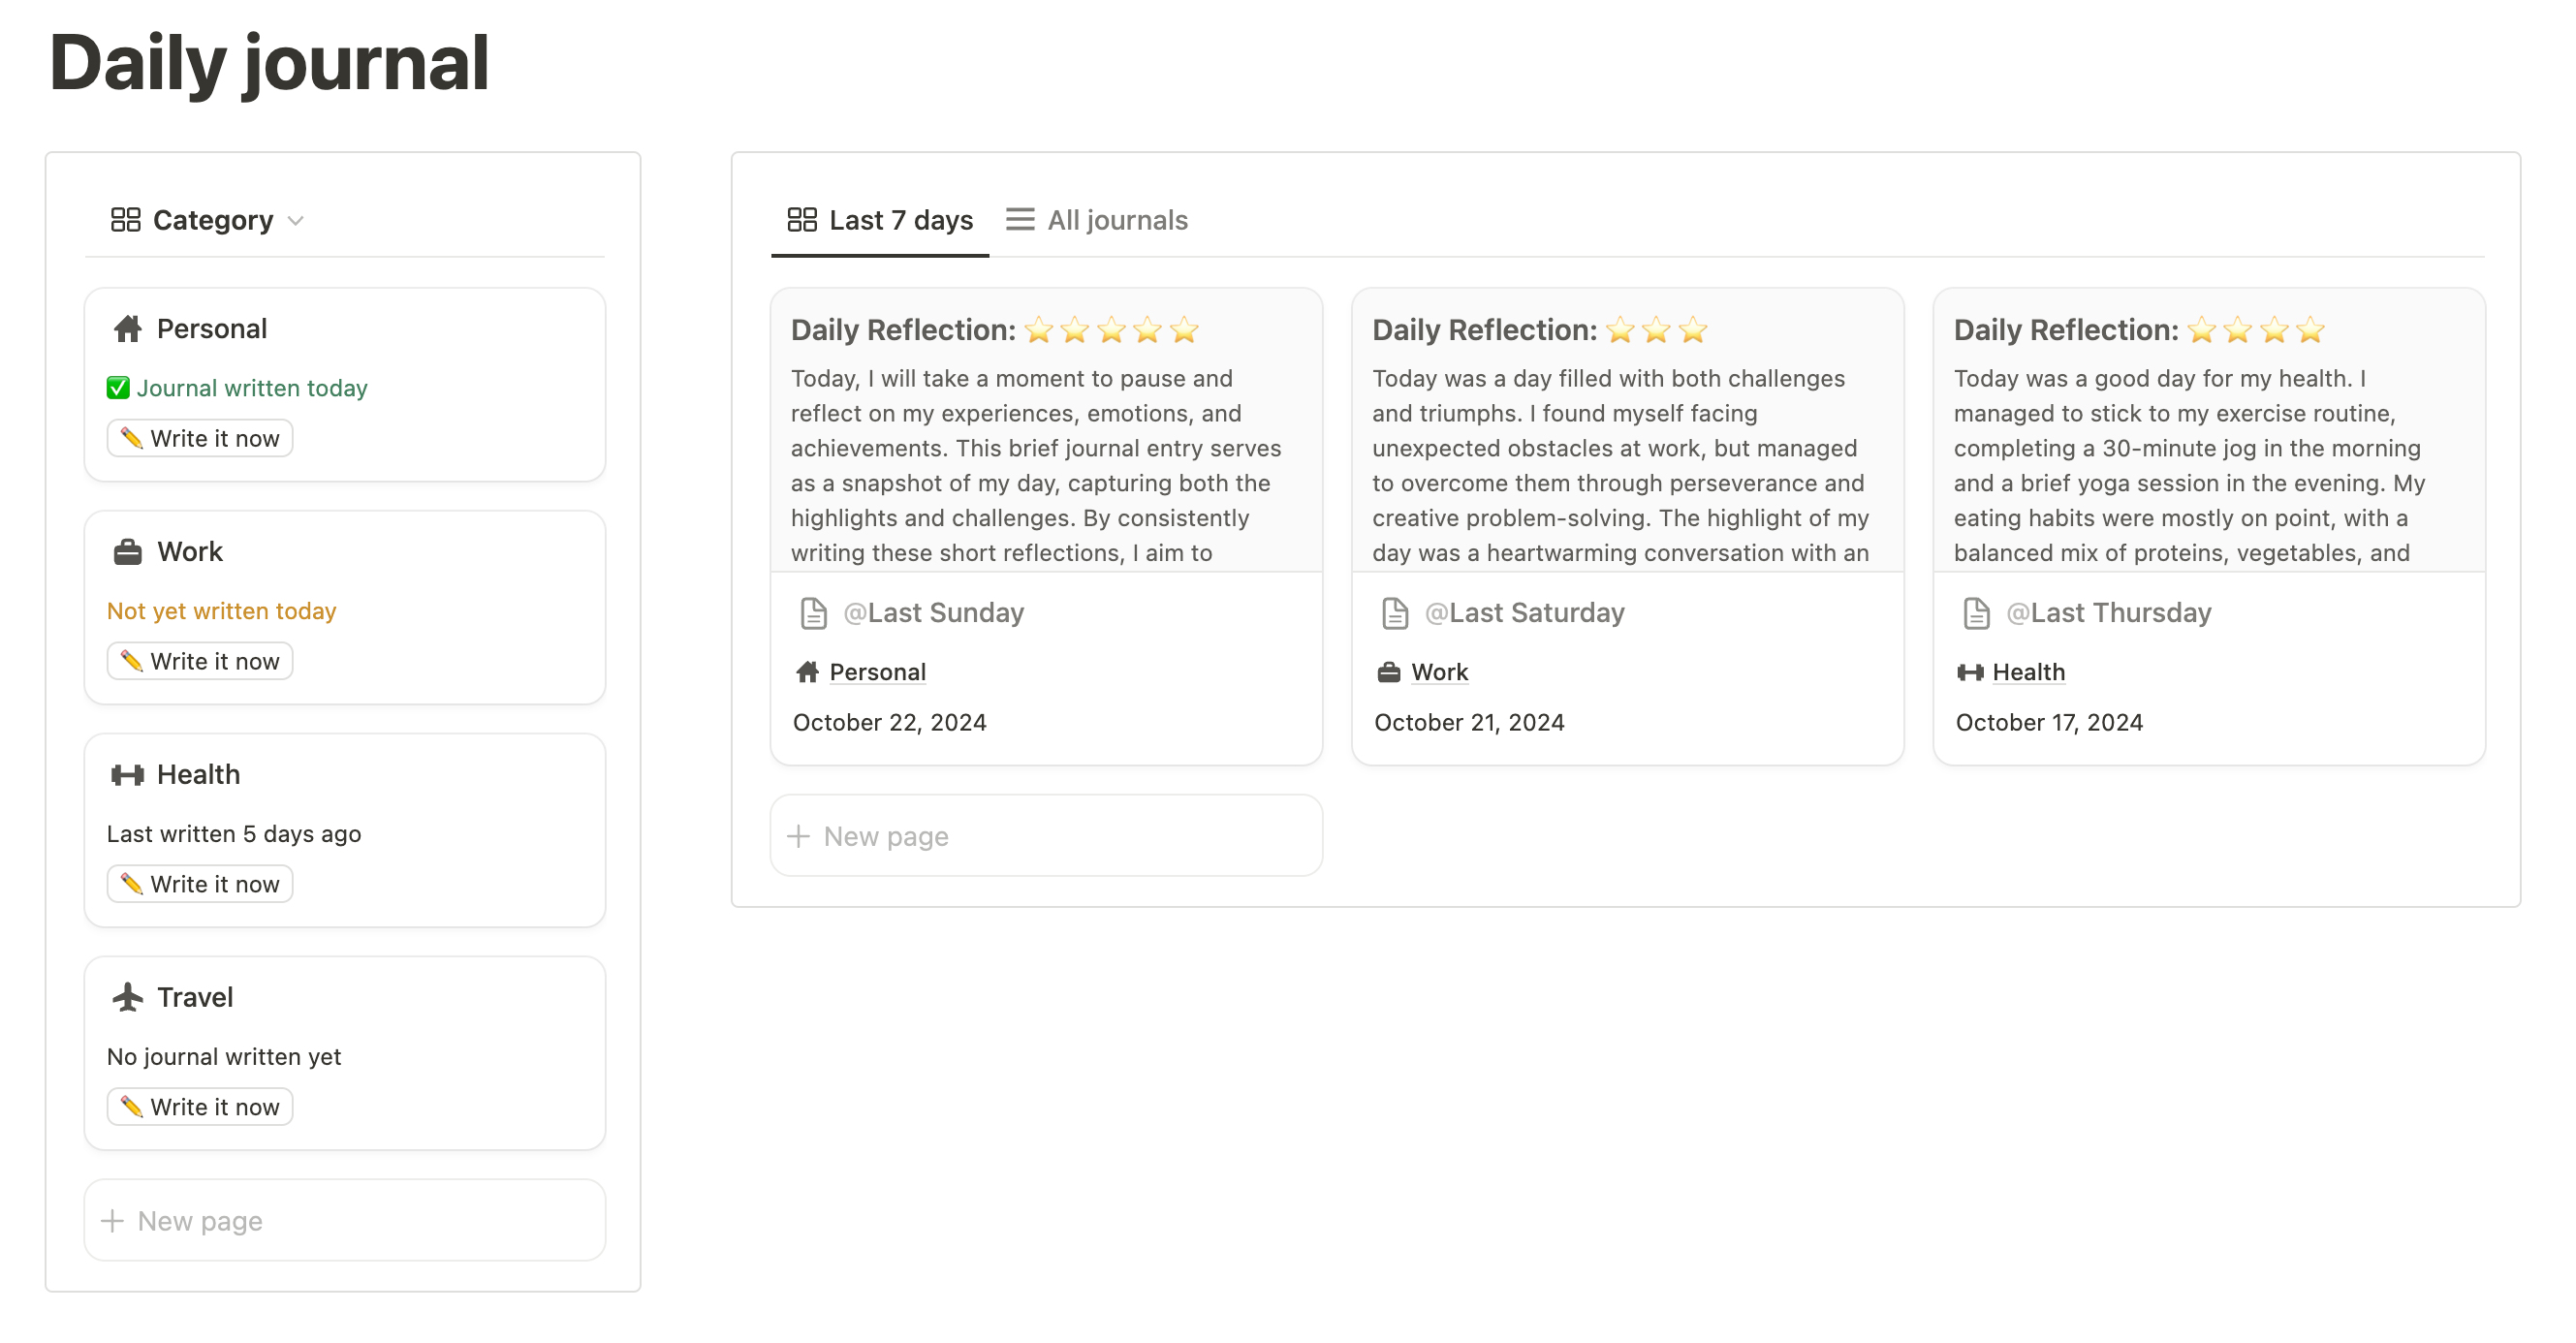Click the briefcase icon beside Work category
The image size is (2576, 1343).
click(127, 552)
